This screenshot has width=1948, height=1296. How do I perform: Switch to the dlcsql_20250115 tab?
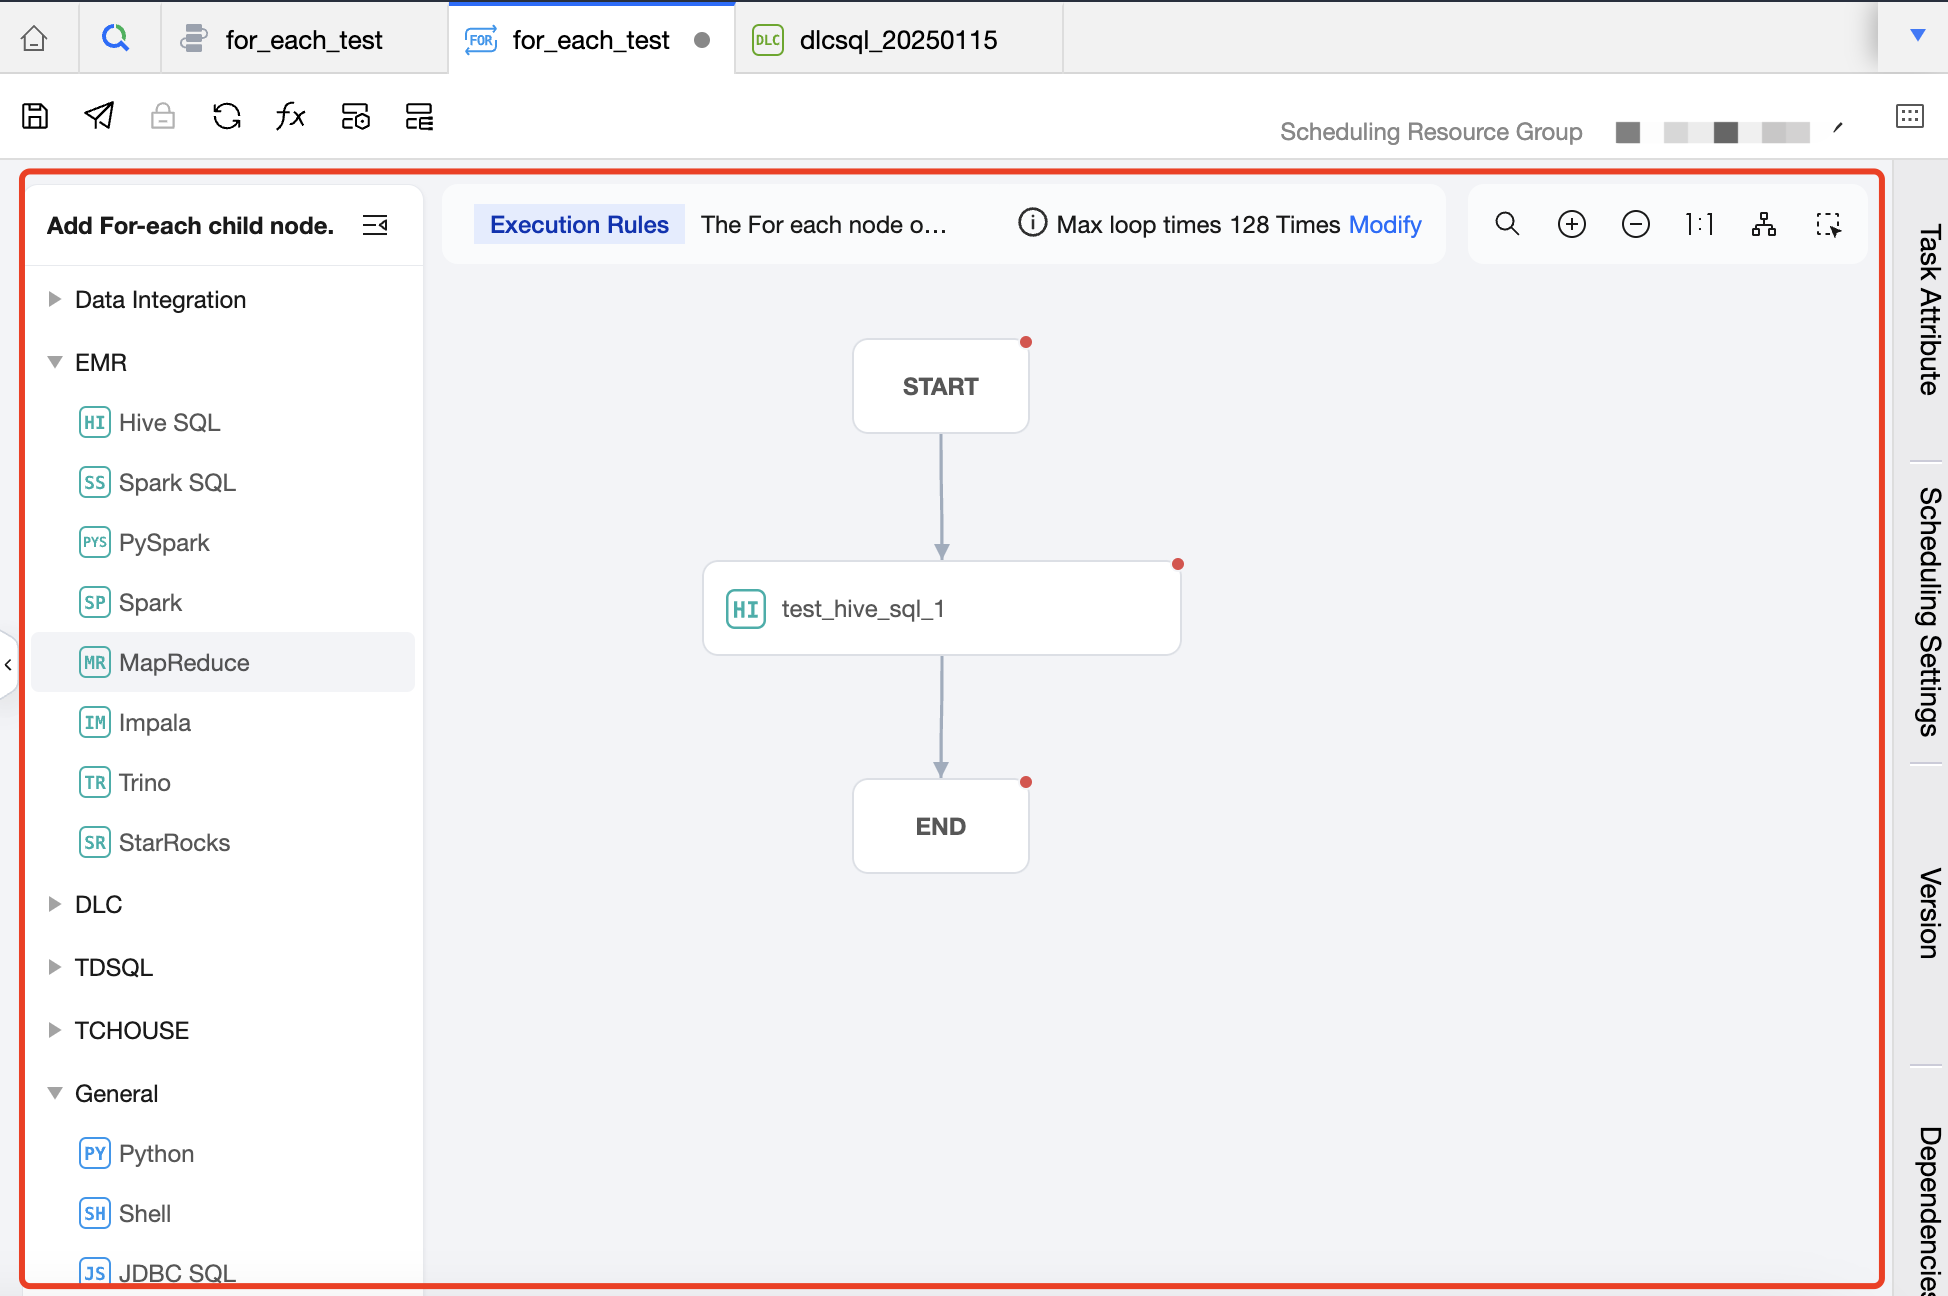click(x=897, y=40)
